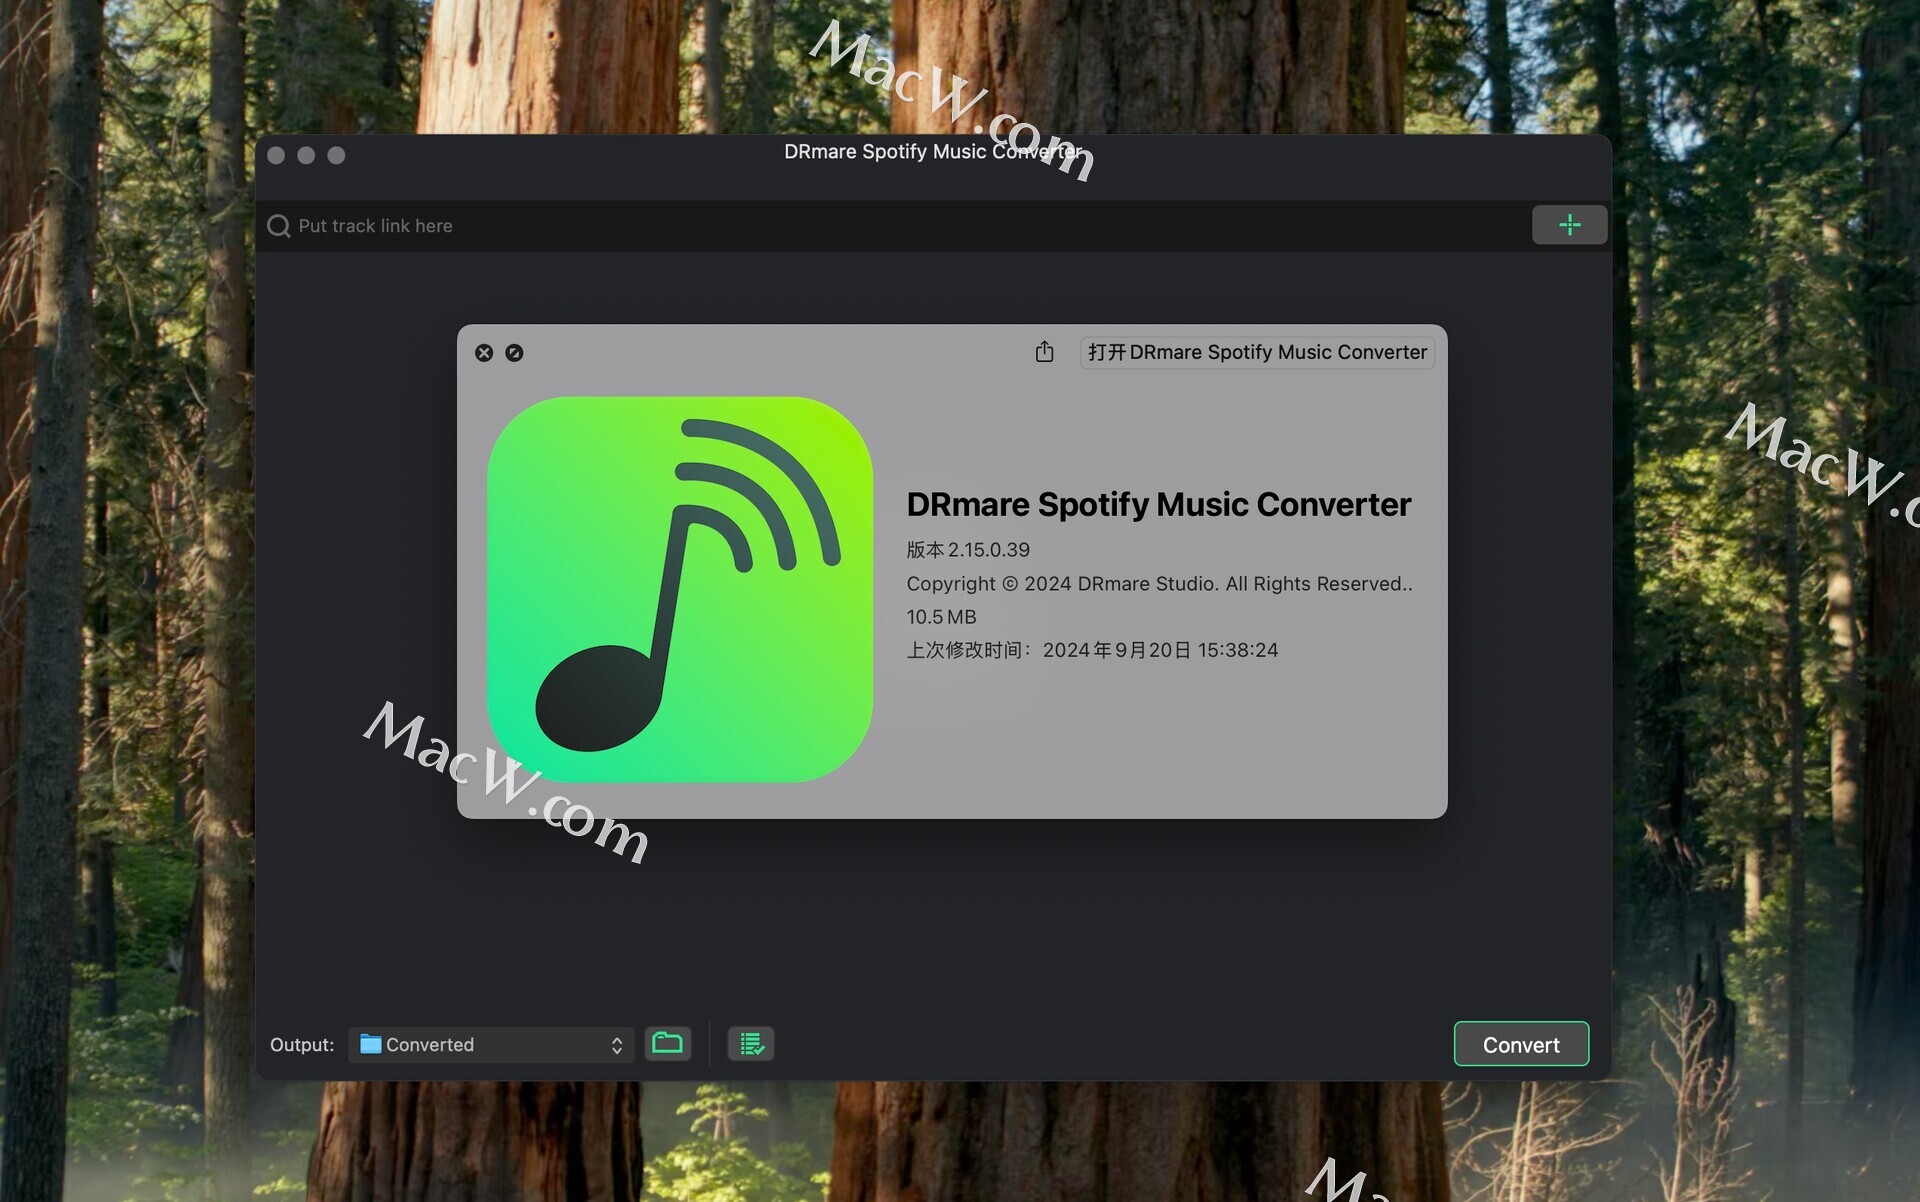Click the main window title bar text
This screenshot has width=1920, height=1202.
pos(932,152)
